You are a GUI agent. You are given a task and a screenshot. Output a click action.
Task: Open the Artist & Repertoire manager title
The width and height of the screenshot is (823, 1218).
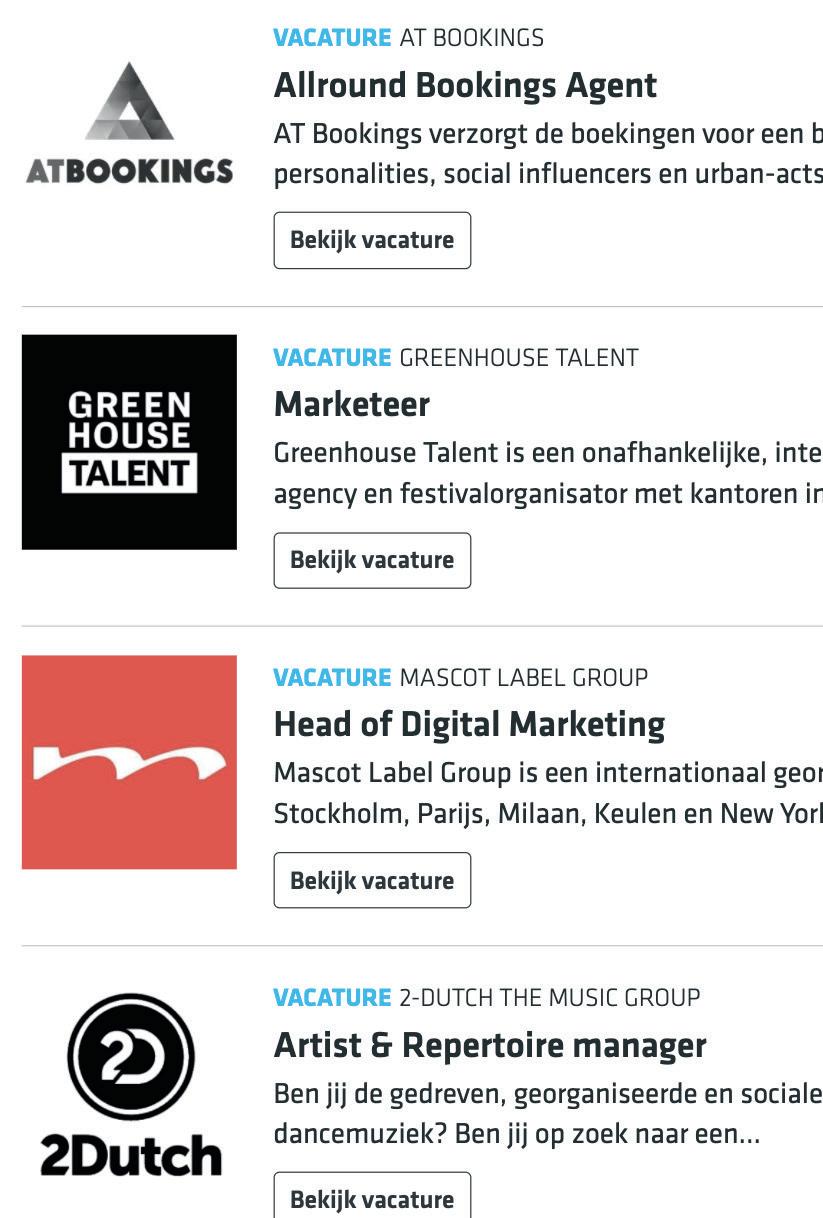point(490,1046)
